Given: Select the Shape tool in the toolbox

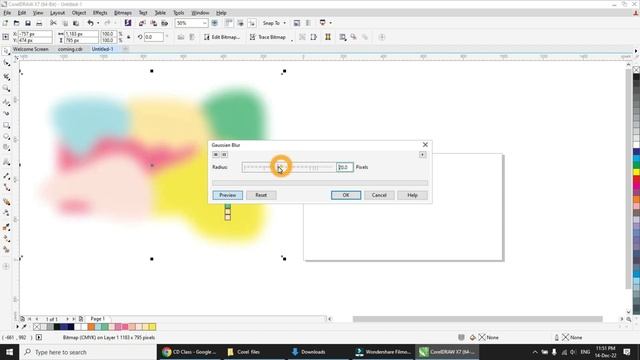Looking at the screenshot, I should 6,63.
